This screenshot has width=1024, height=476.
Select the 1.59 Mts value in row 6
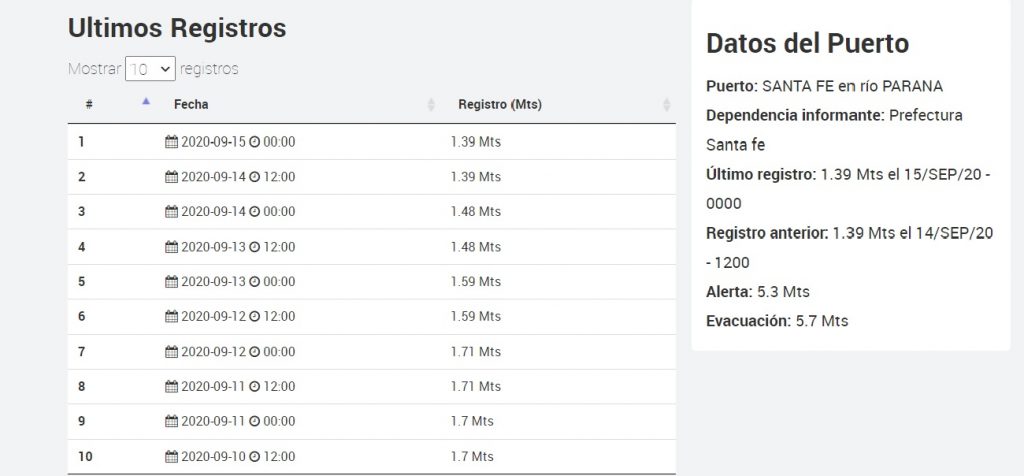coord(476,317)
